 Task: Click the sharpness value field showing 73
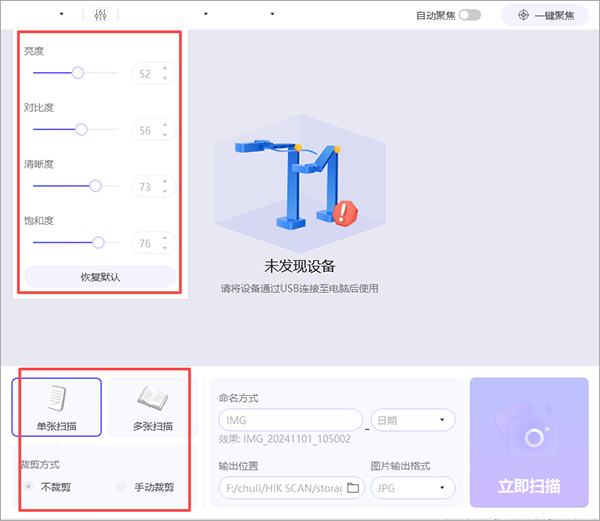[x=154, y=186]
